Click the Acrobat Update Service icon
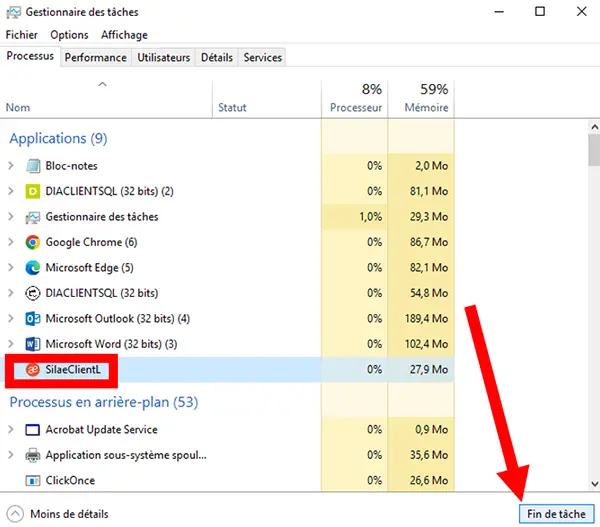Image resolution: width=600 pixels, height=527 pixels. tap(33, 430)
